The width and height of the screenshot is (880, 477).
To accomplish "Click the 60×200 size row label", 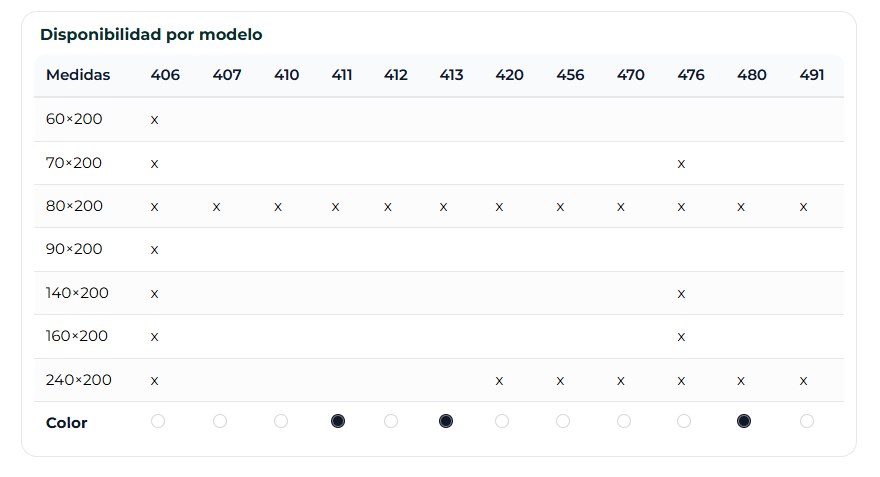I will (74, 119).
